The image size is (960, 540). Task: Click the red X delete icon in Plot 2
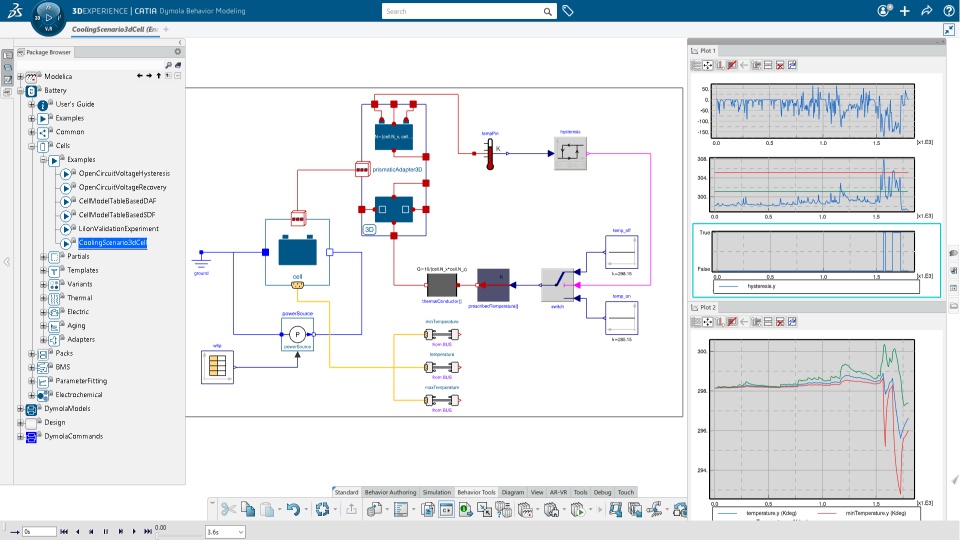point(780,321)
